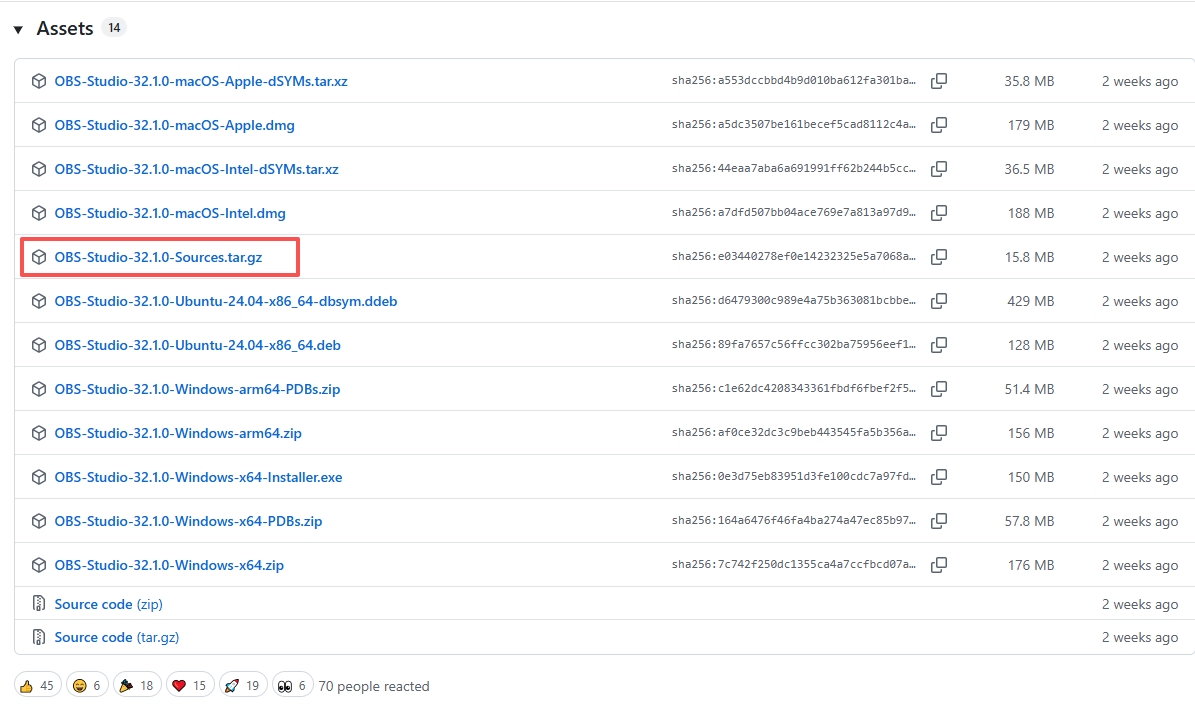1195x709 pixels.
Task: Download OBS-Studio-32.1.0-macOS-Intel-dSYMs.tar.xz
Action: tap(197, 168)
